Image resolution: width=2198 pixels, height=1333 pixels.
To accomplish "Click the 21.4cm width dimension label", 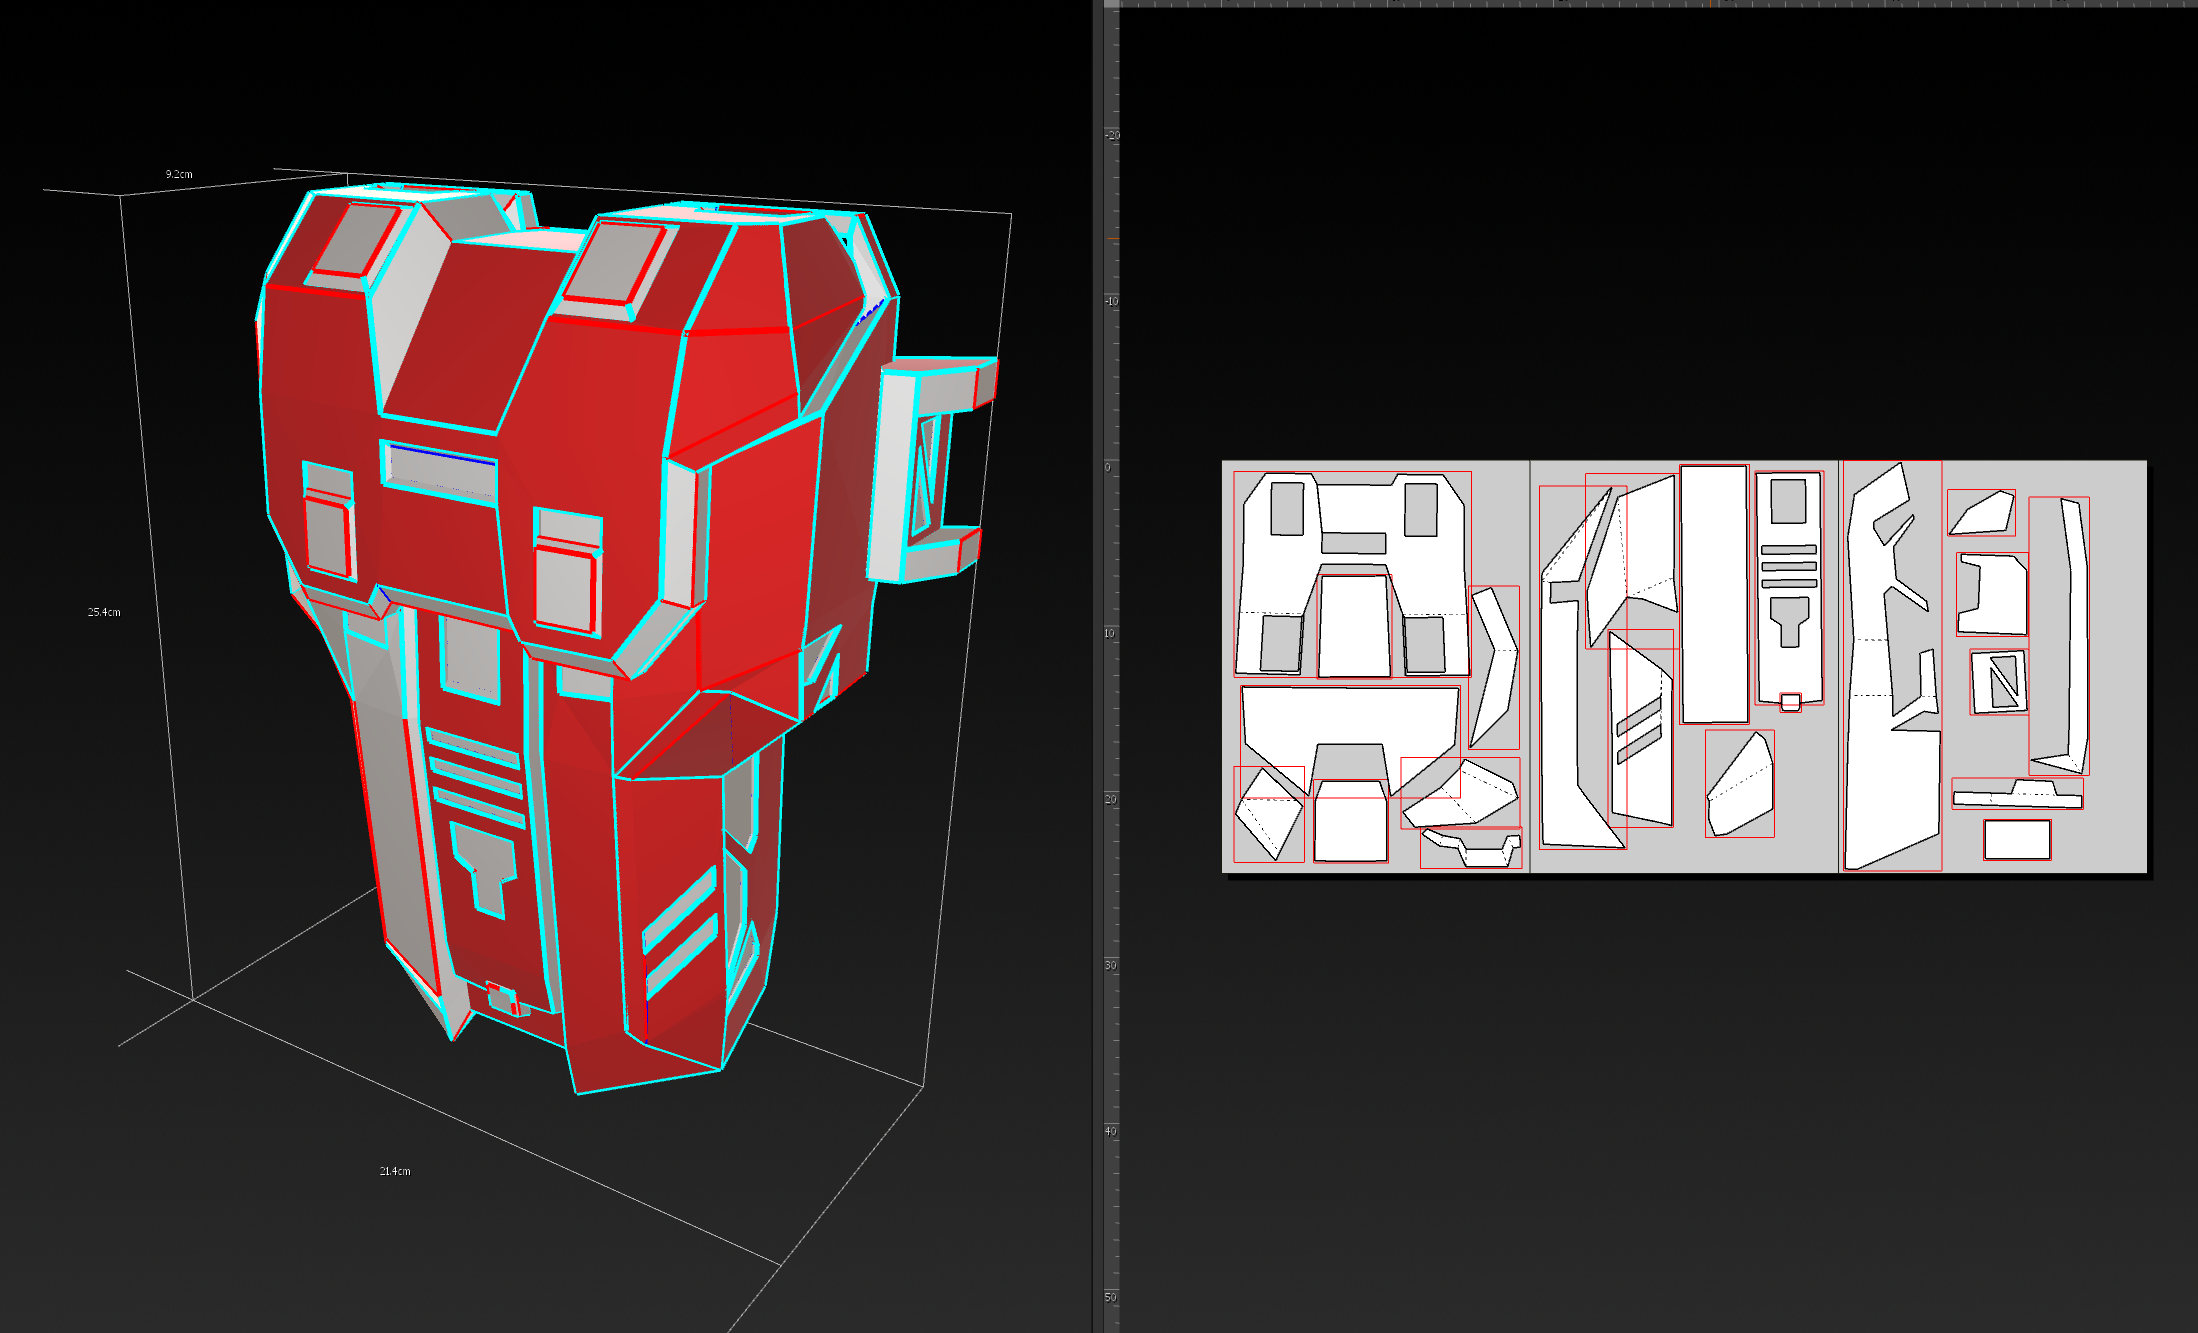I will coord(395,1171).
